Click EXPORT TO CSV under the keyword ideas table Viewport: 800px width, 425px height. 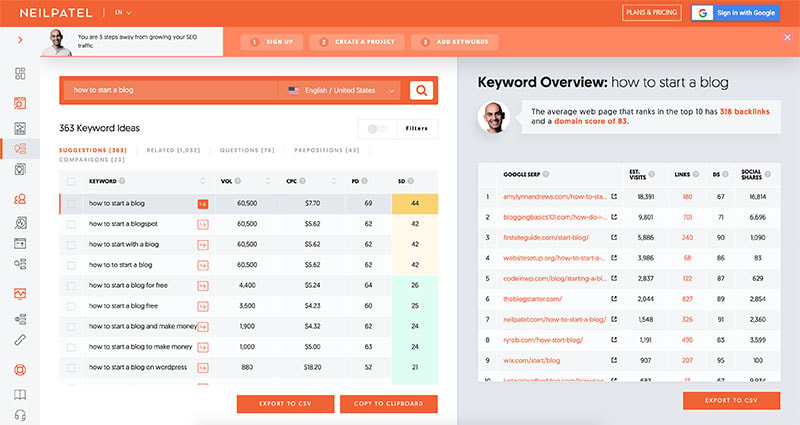[285, 404]
